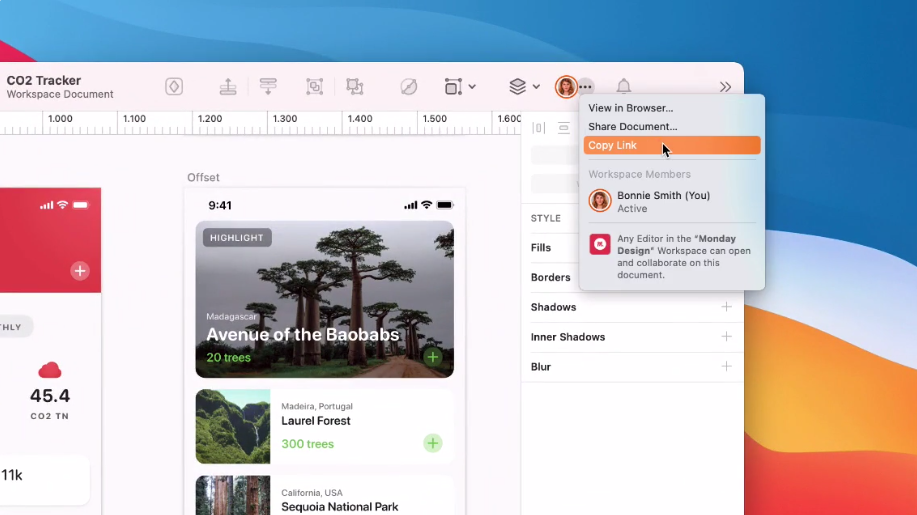Screen dimensions: 917x515
Task: Click the plus button on Laurel Forest card
Action: (x=433, y=444)
